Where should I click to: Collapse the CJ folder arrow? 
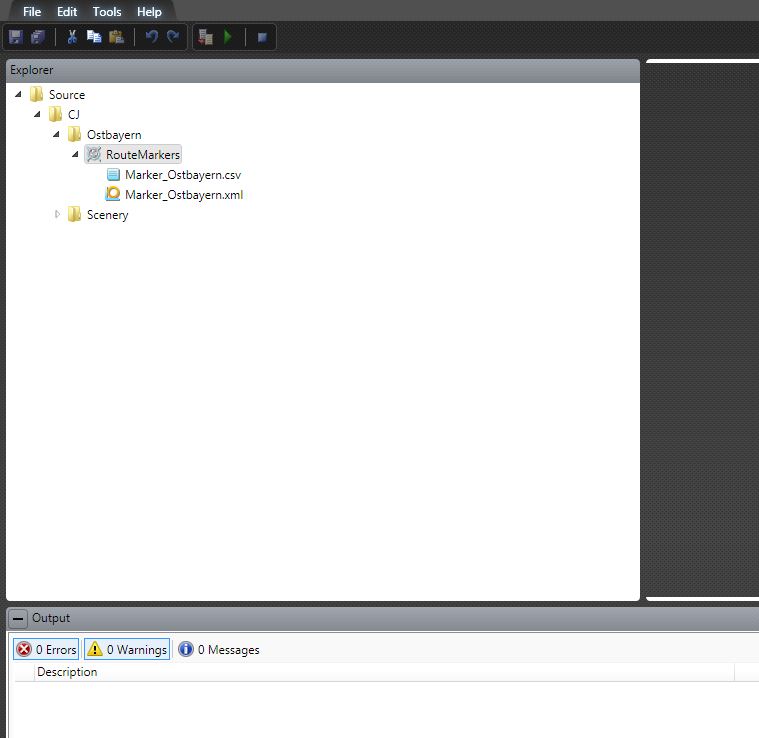(37, 114)
